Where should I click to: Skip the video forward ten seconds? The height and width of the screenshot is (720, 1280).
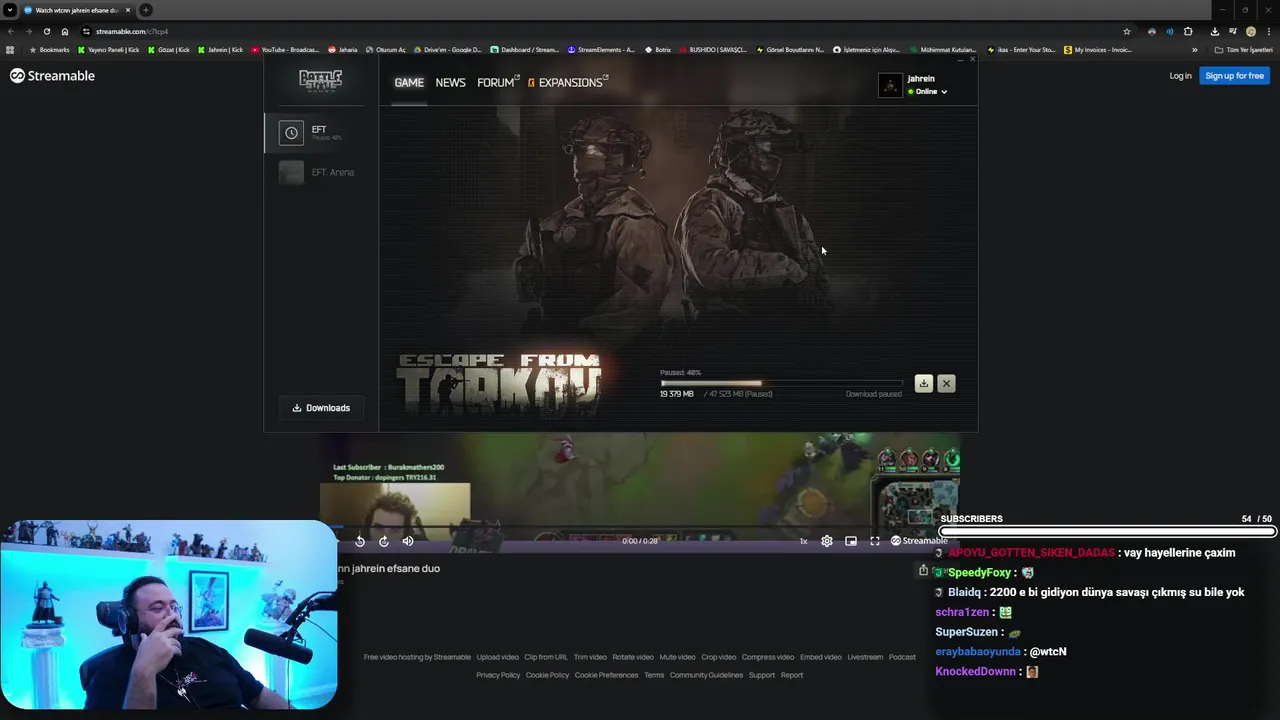[383, 541]
